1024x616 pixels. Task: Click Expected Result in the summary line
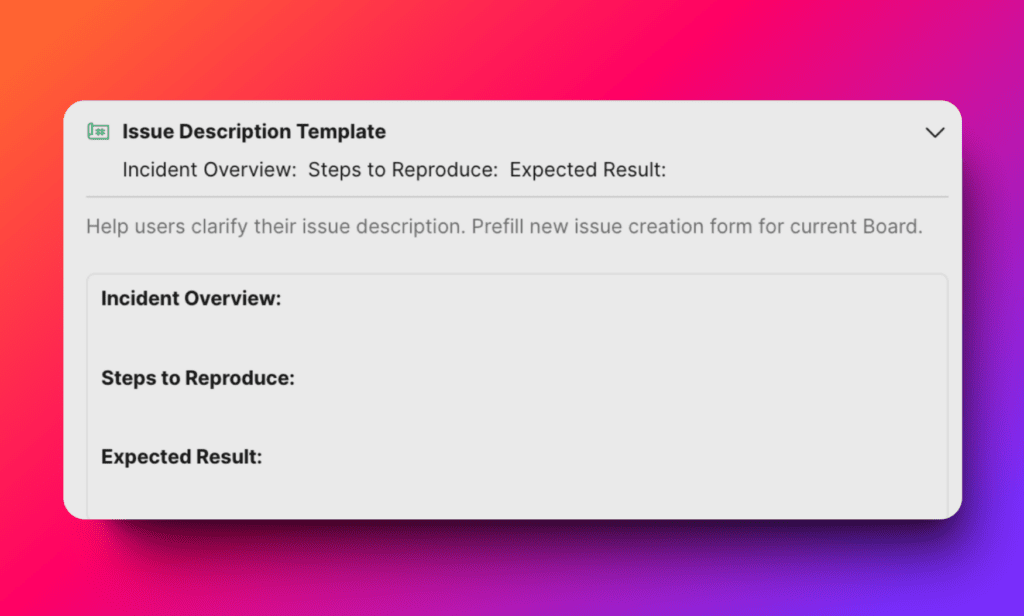coord(587,170)
